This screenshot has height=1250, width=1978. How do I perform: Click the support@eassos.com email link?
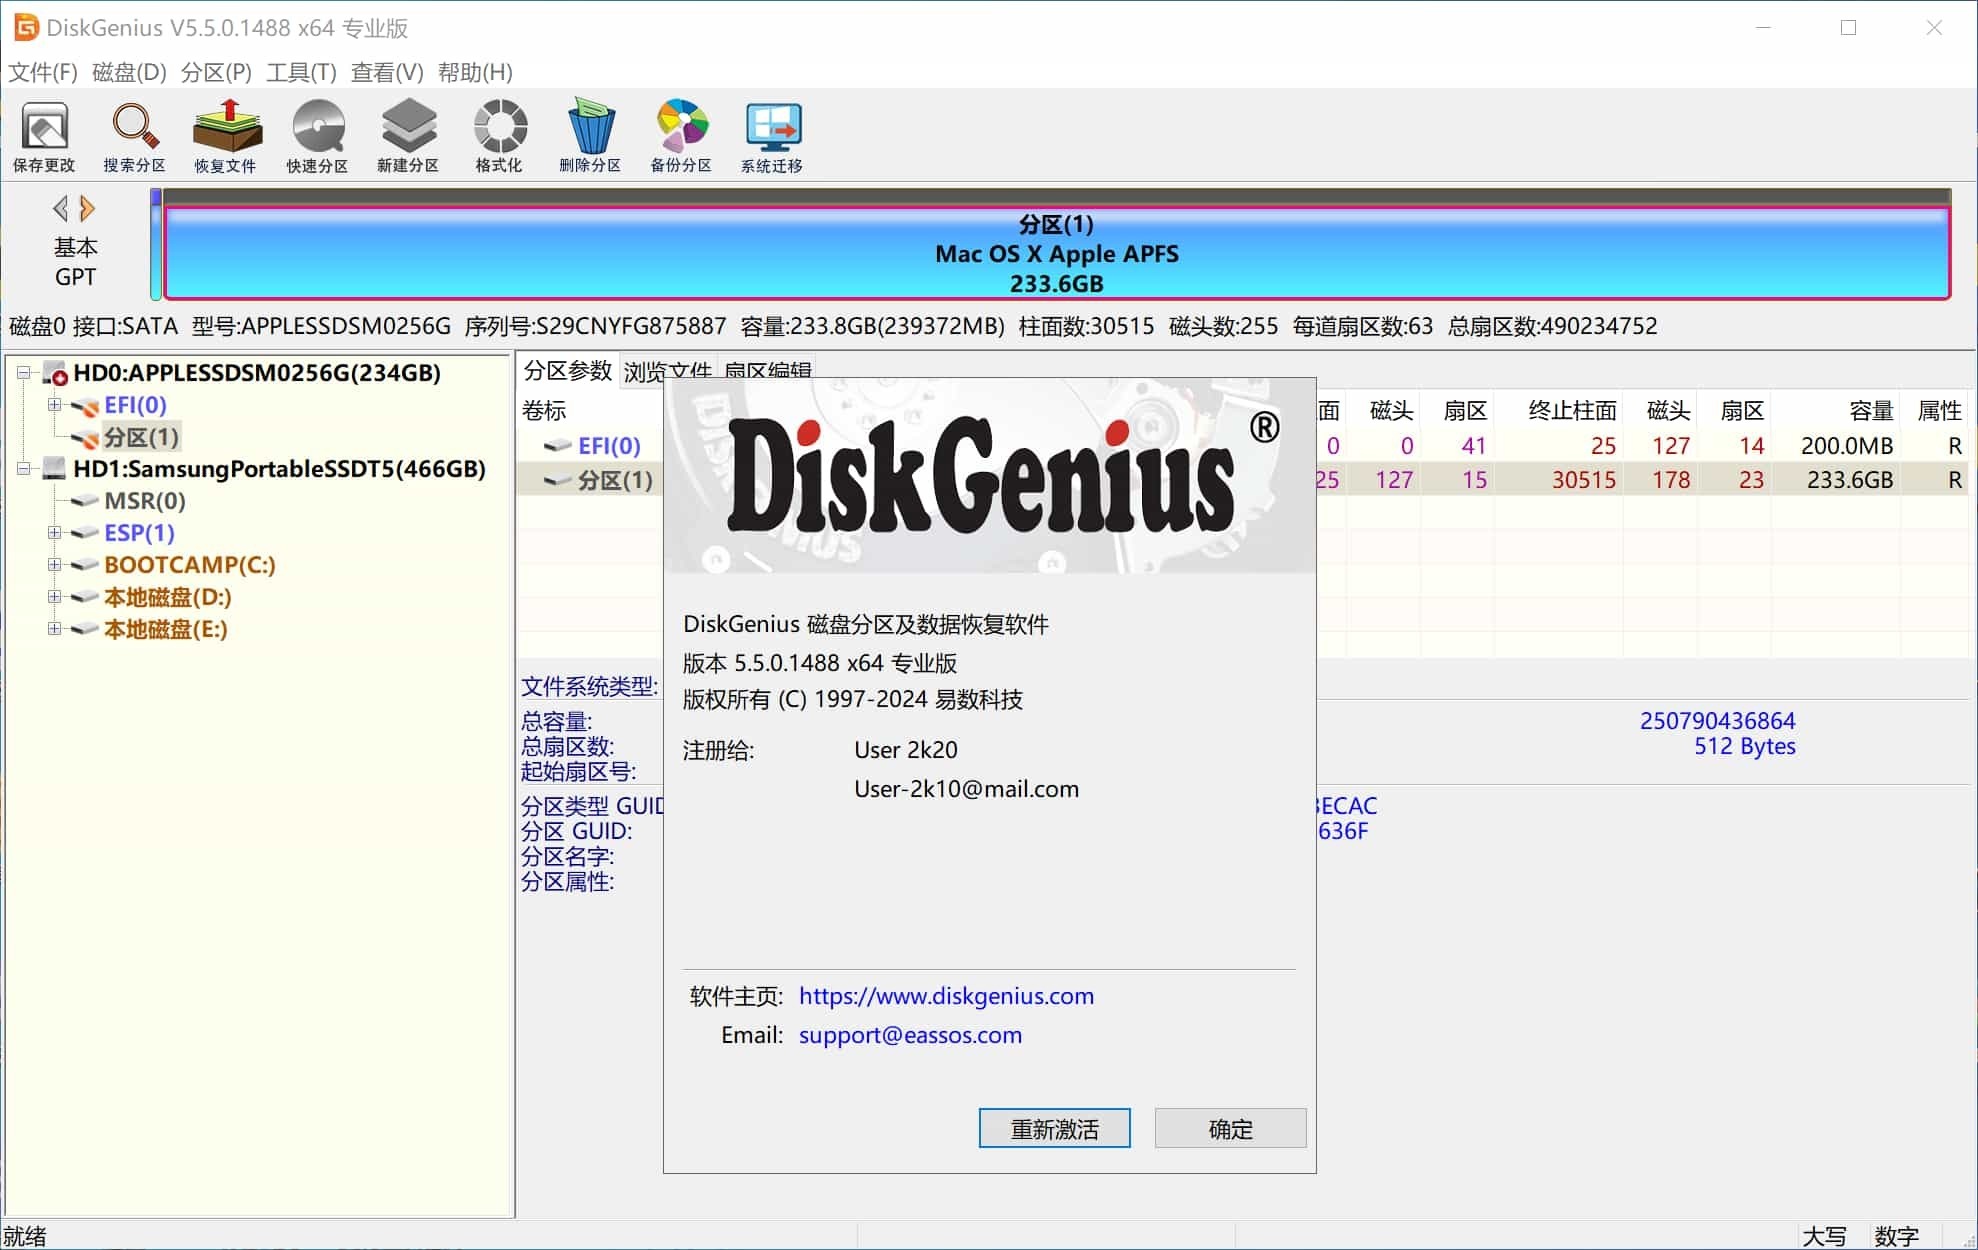pos(909,1034)
